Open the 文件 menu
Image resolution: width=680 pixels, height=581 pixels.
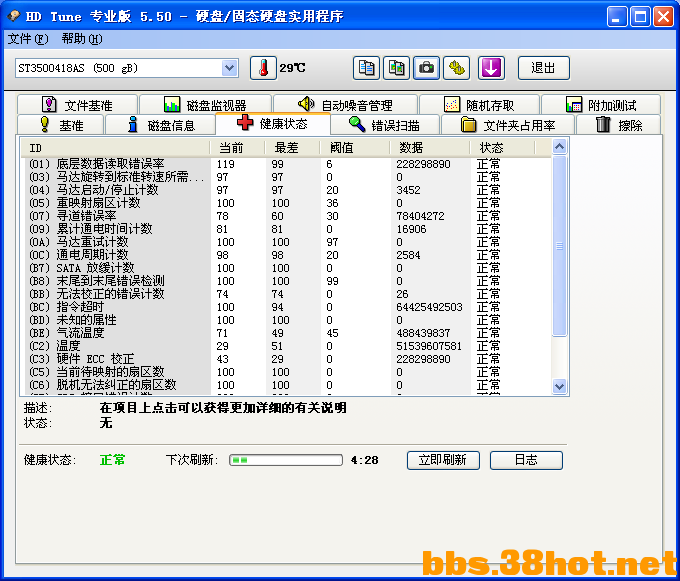(x=28, y=39)
